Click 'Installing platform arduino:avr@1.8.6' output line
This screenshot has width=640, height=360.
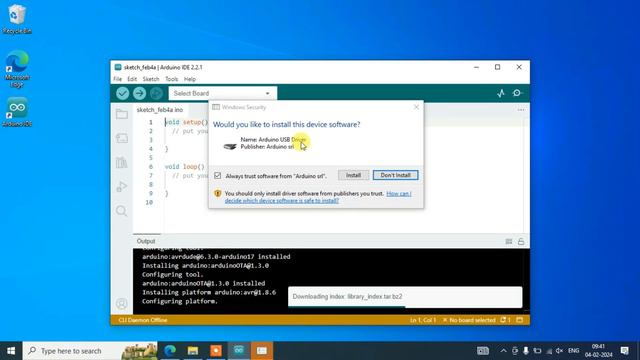[209, 292]
